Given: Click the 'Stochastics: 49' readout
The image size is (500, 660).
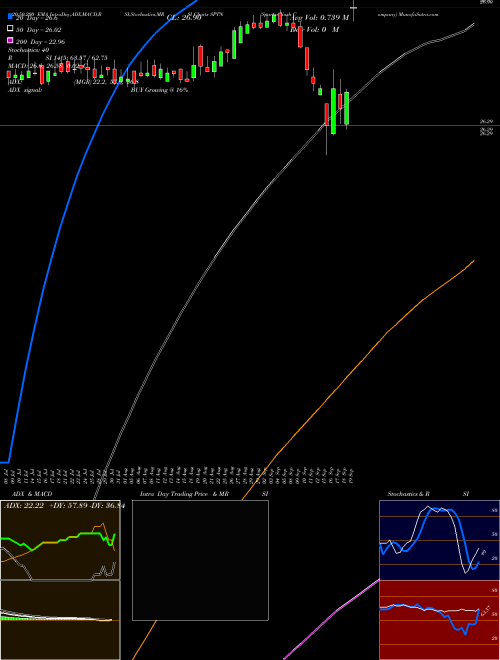Looking at the screenshot, I should [28, 50].
